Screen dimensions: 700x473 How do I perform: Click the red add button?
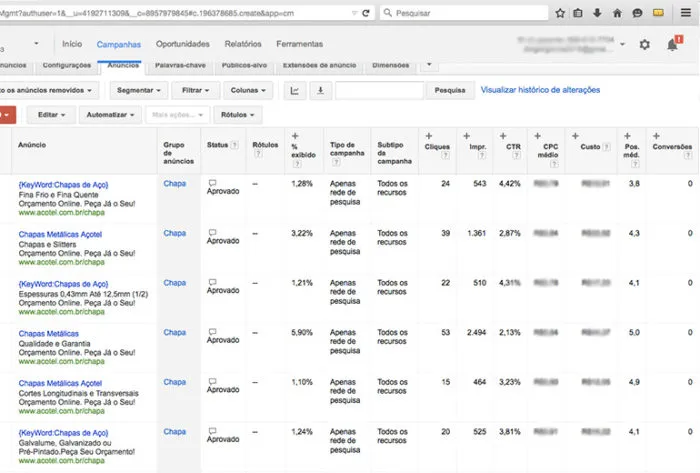point(8,115)
